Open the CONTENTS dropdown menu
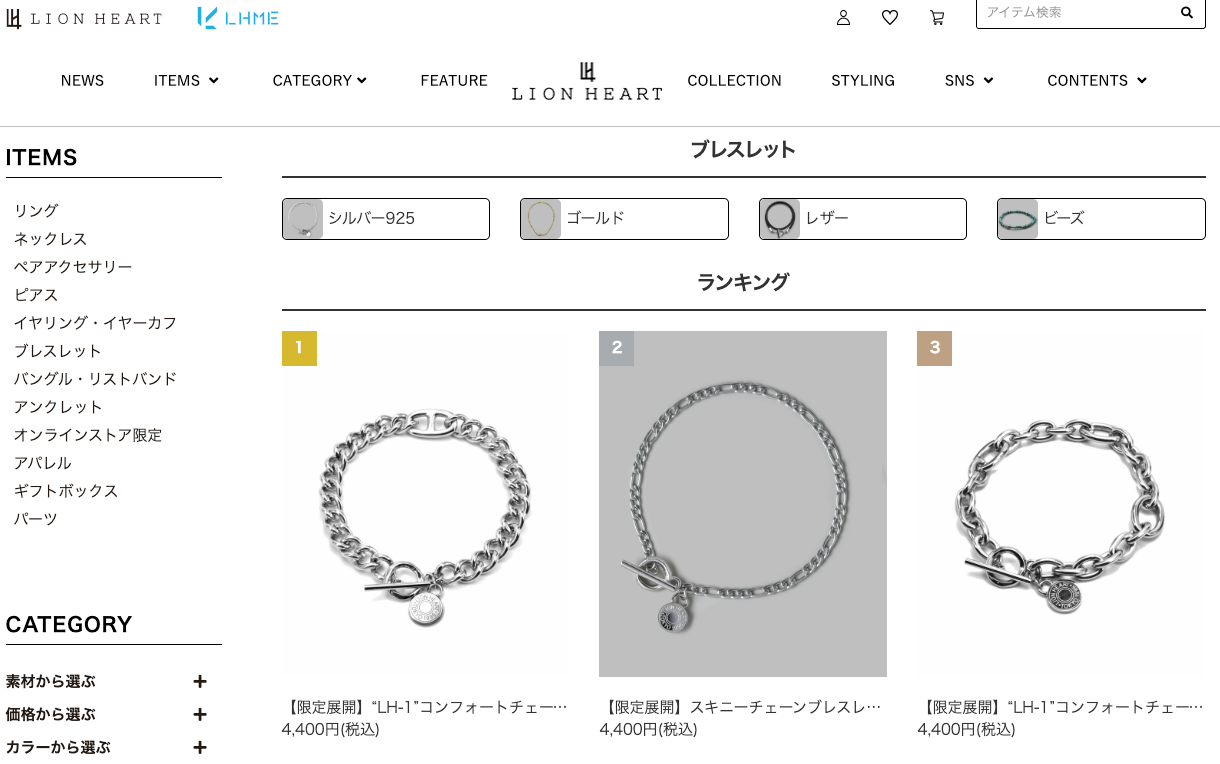 [1097, 81]
